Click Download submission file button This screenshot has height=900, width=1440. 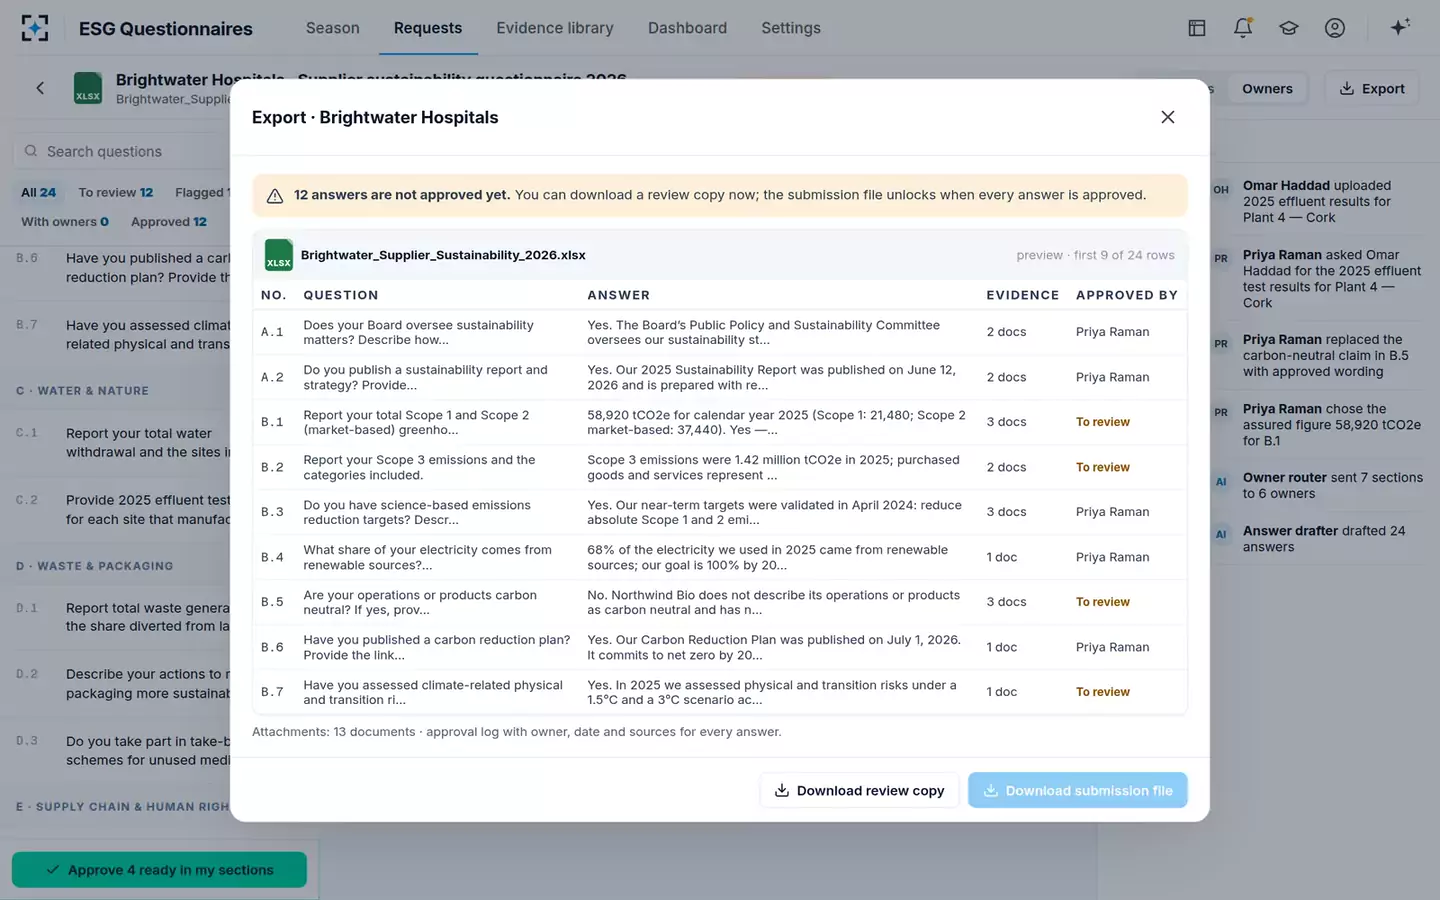click(x=1078, y=790)
